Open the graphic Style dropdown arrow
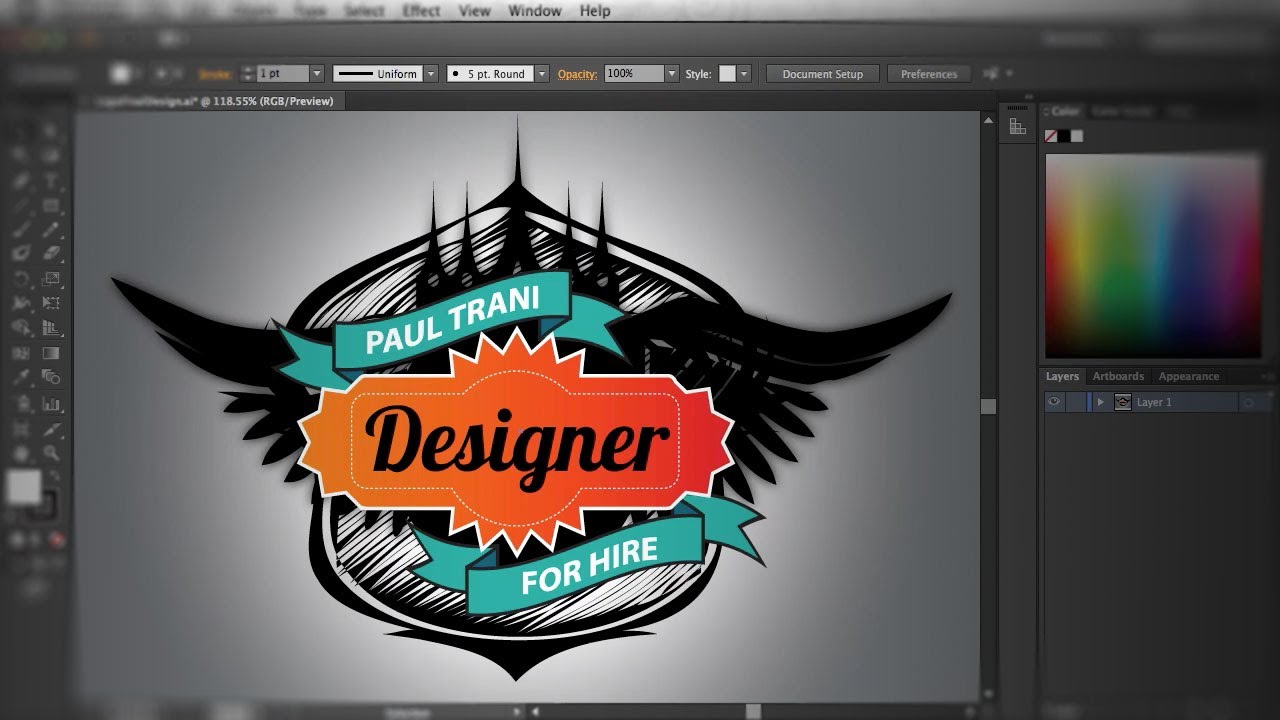The width and height of the screenshot is (1280, 720). (744, 74)
